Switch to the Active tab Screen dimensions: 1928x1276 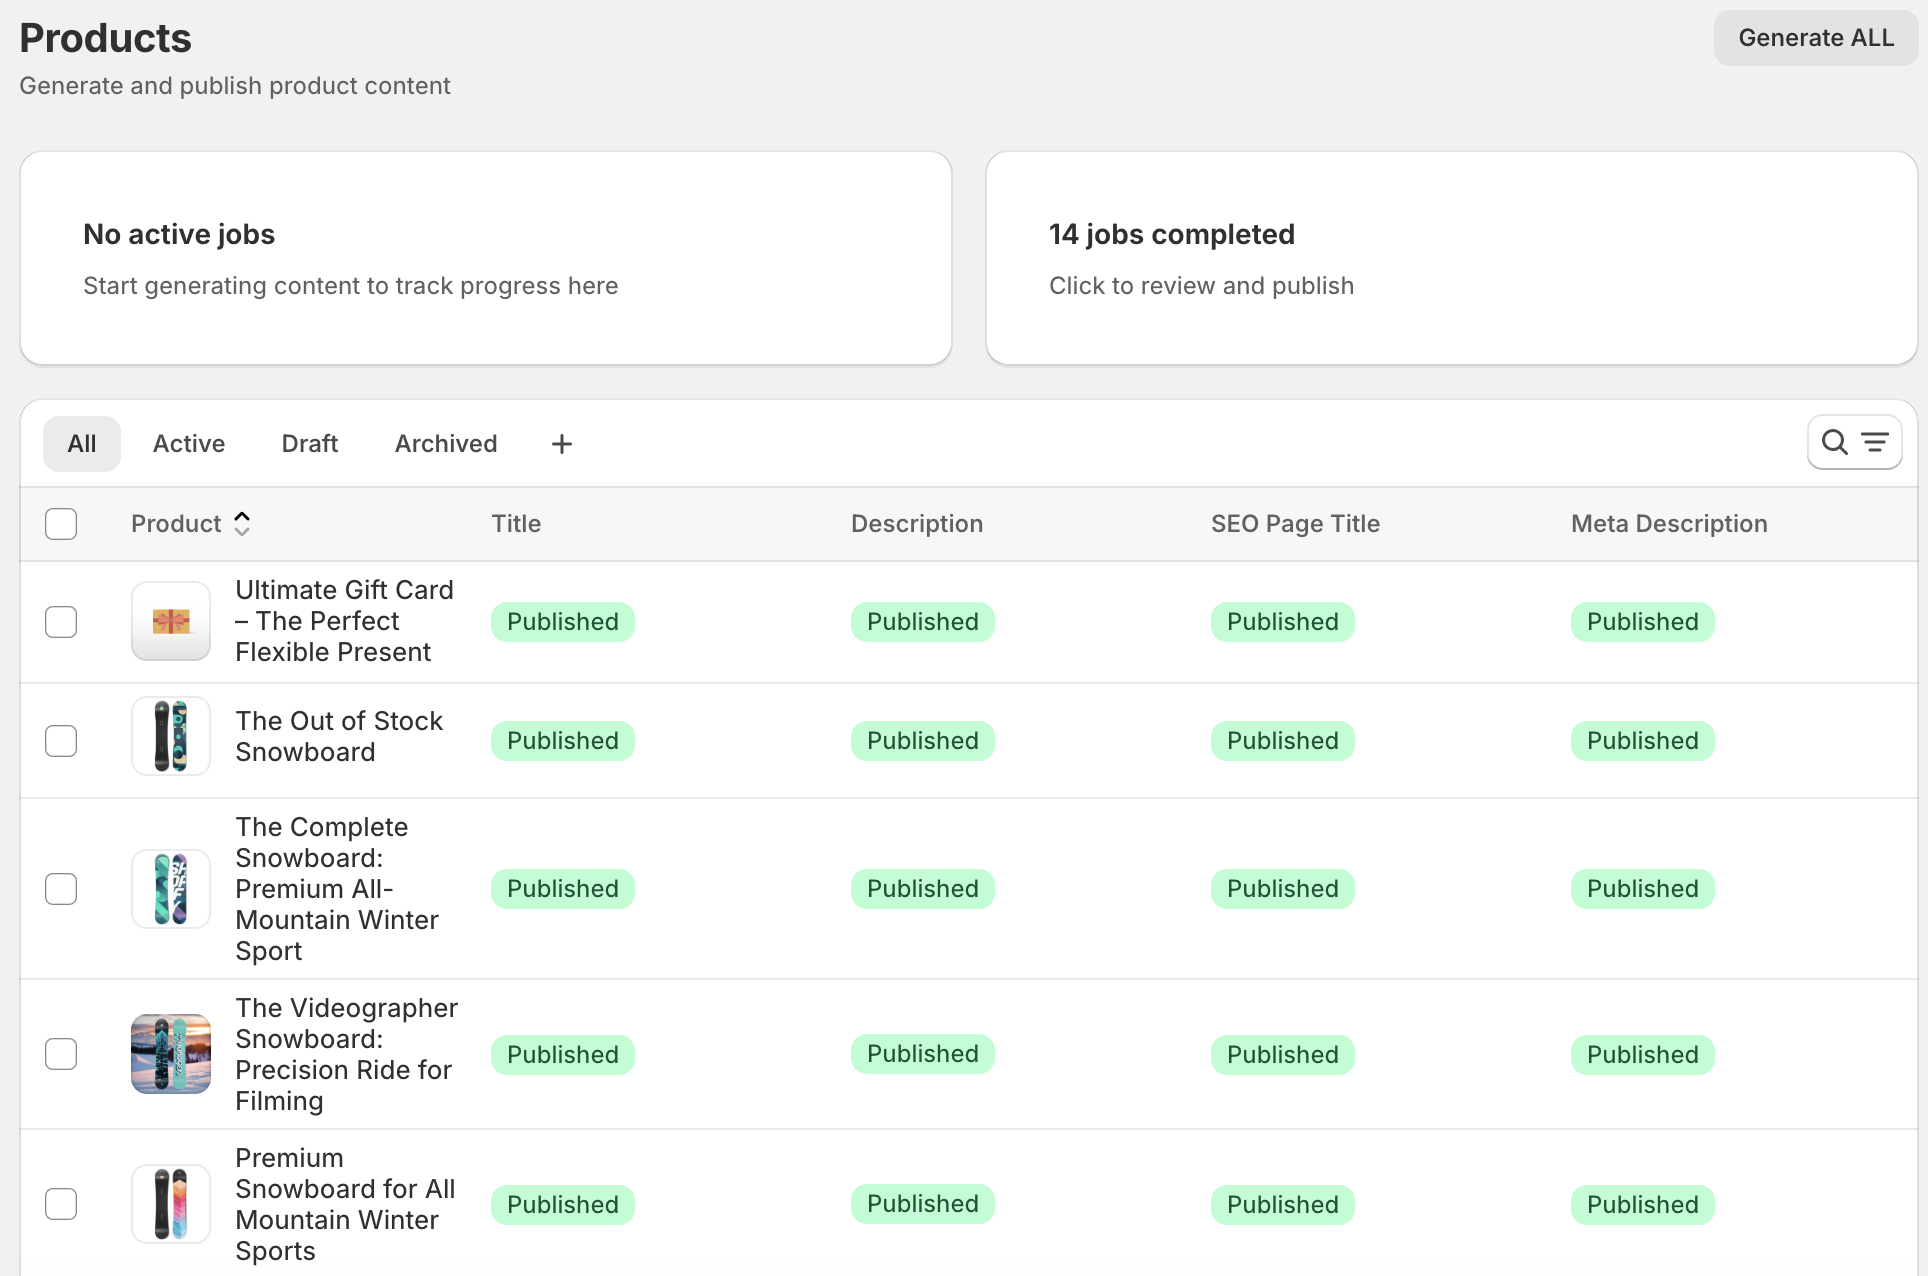point(189,444)
